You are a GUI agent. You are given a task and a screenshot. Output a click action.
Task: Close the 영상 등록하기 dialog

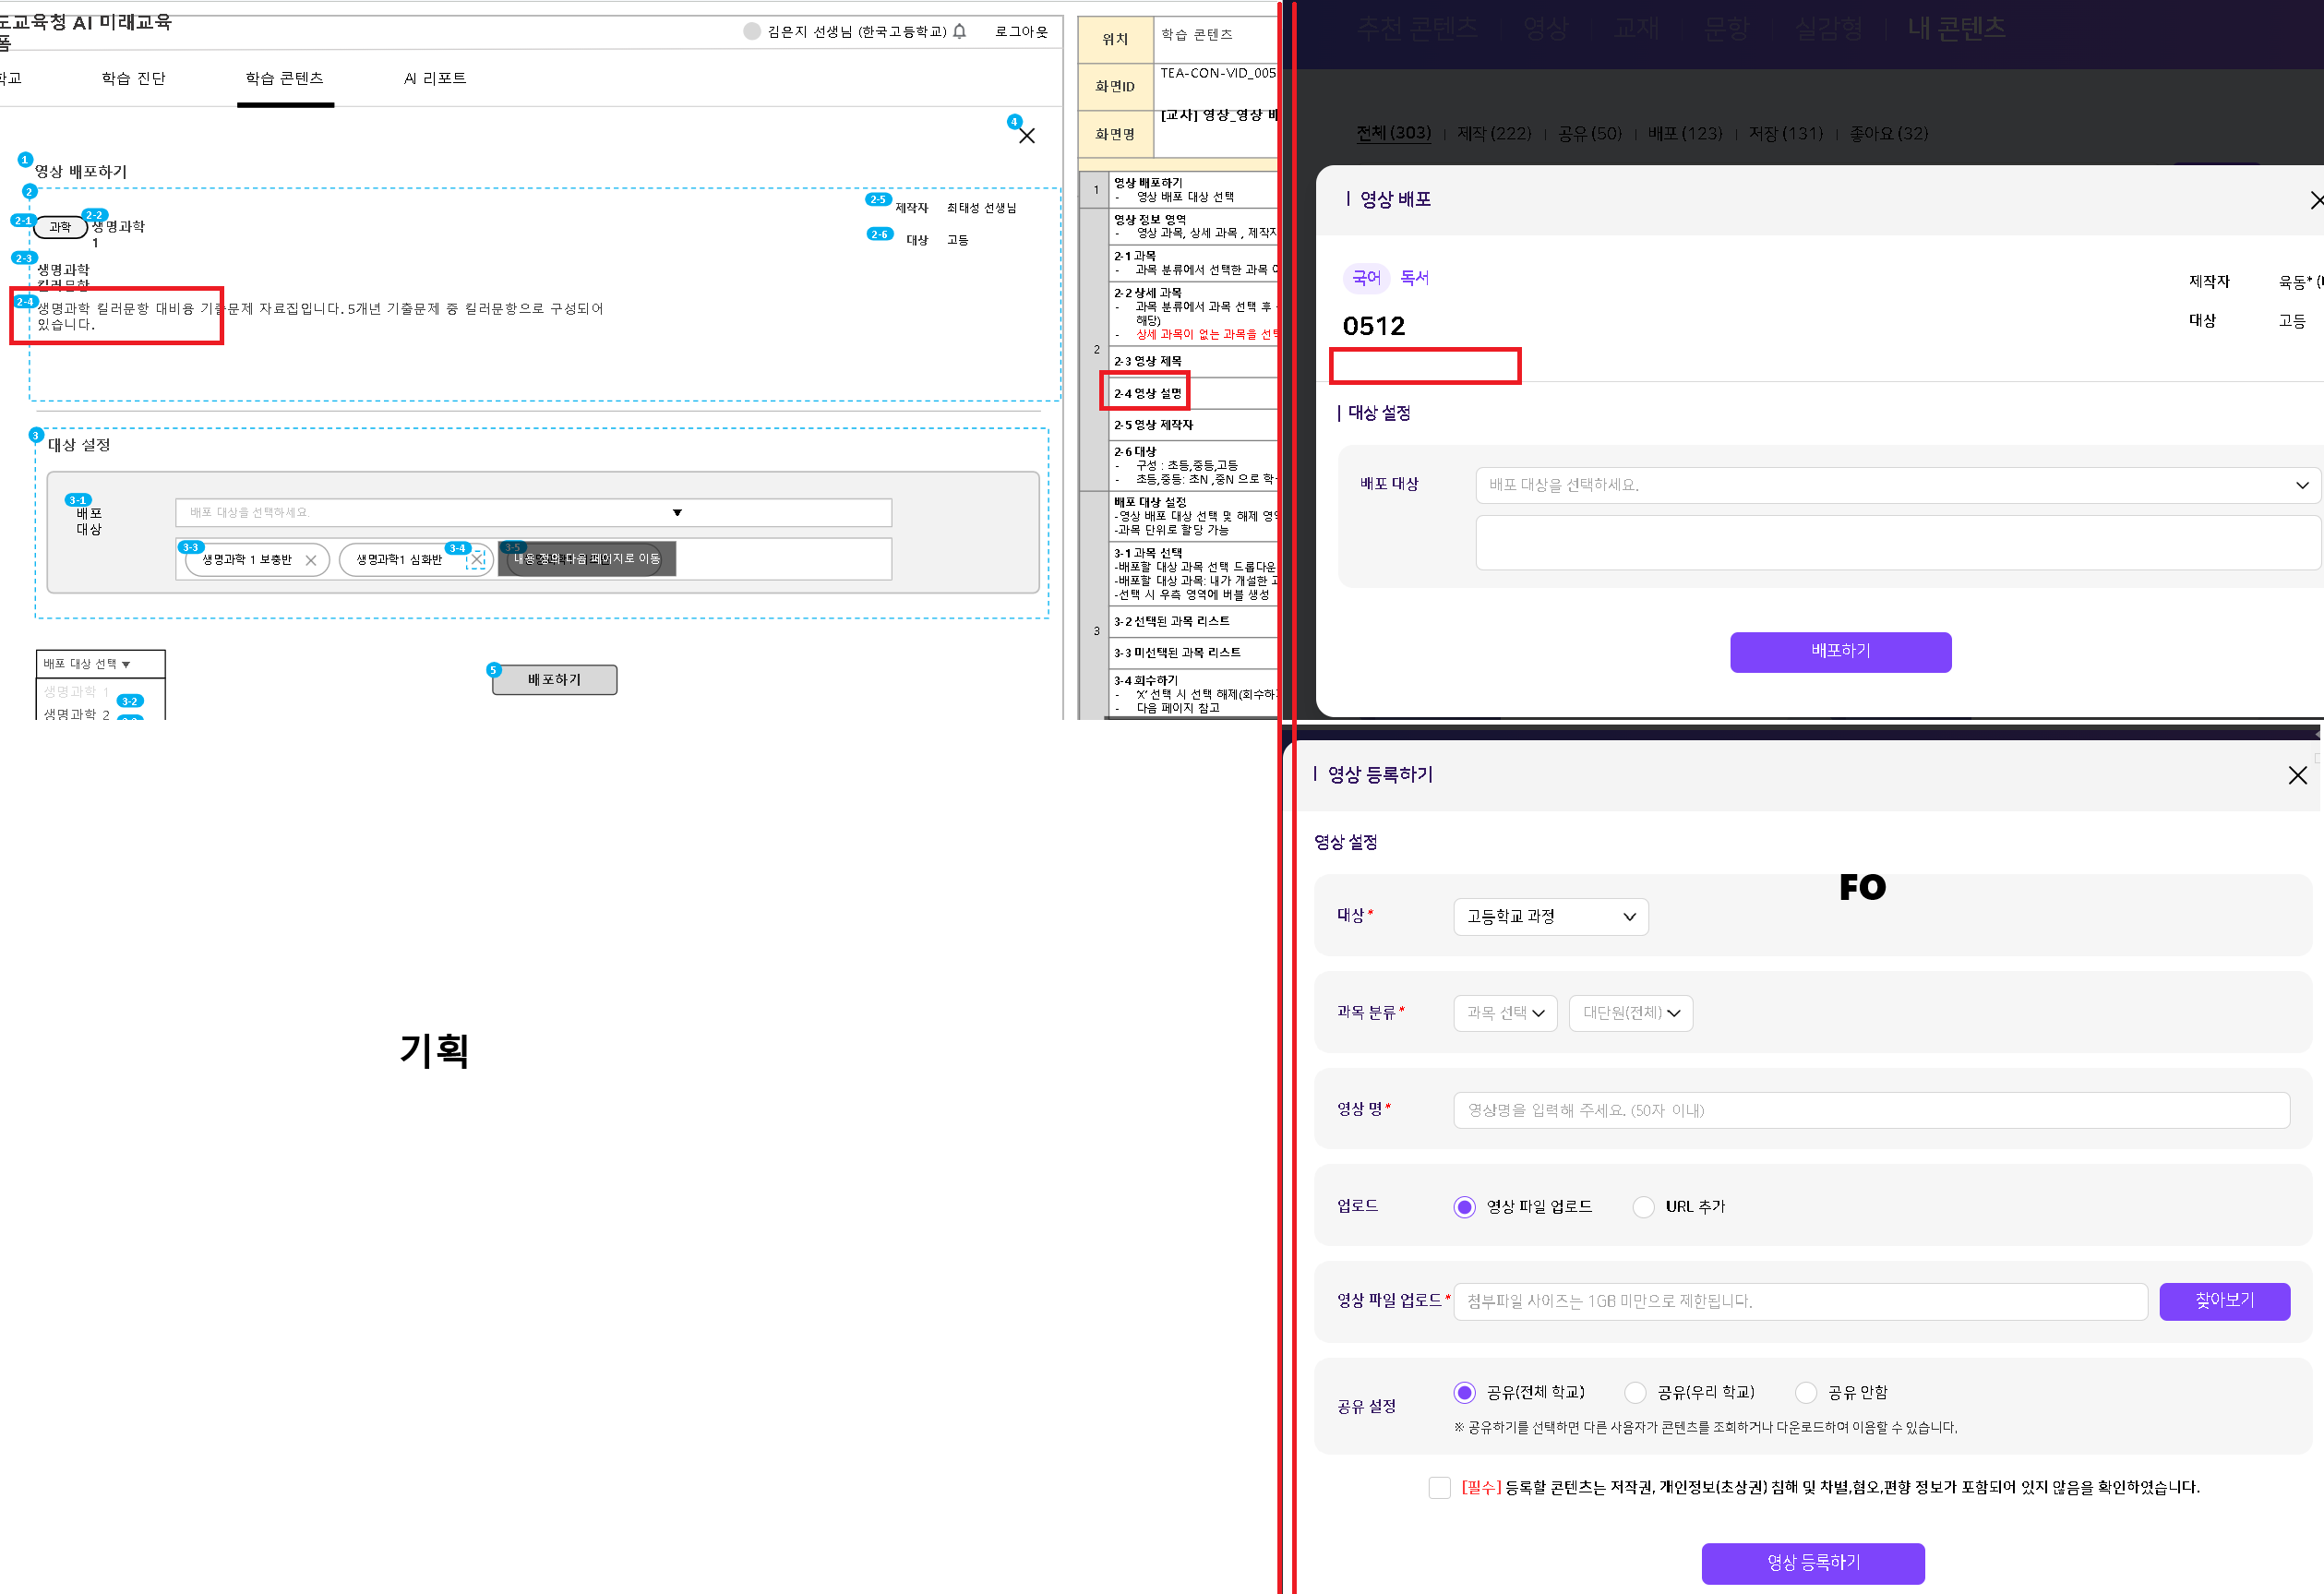pos(2297,775)
